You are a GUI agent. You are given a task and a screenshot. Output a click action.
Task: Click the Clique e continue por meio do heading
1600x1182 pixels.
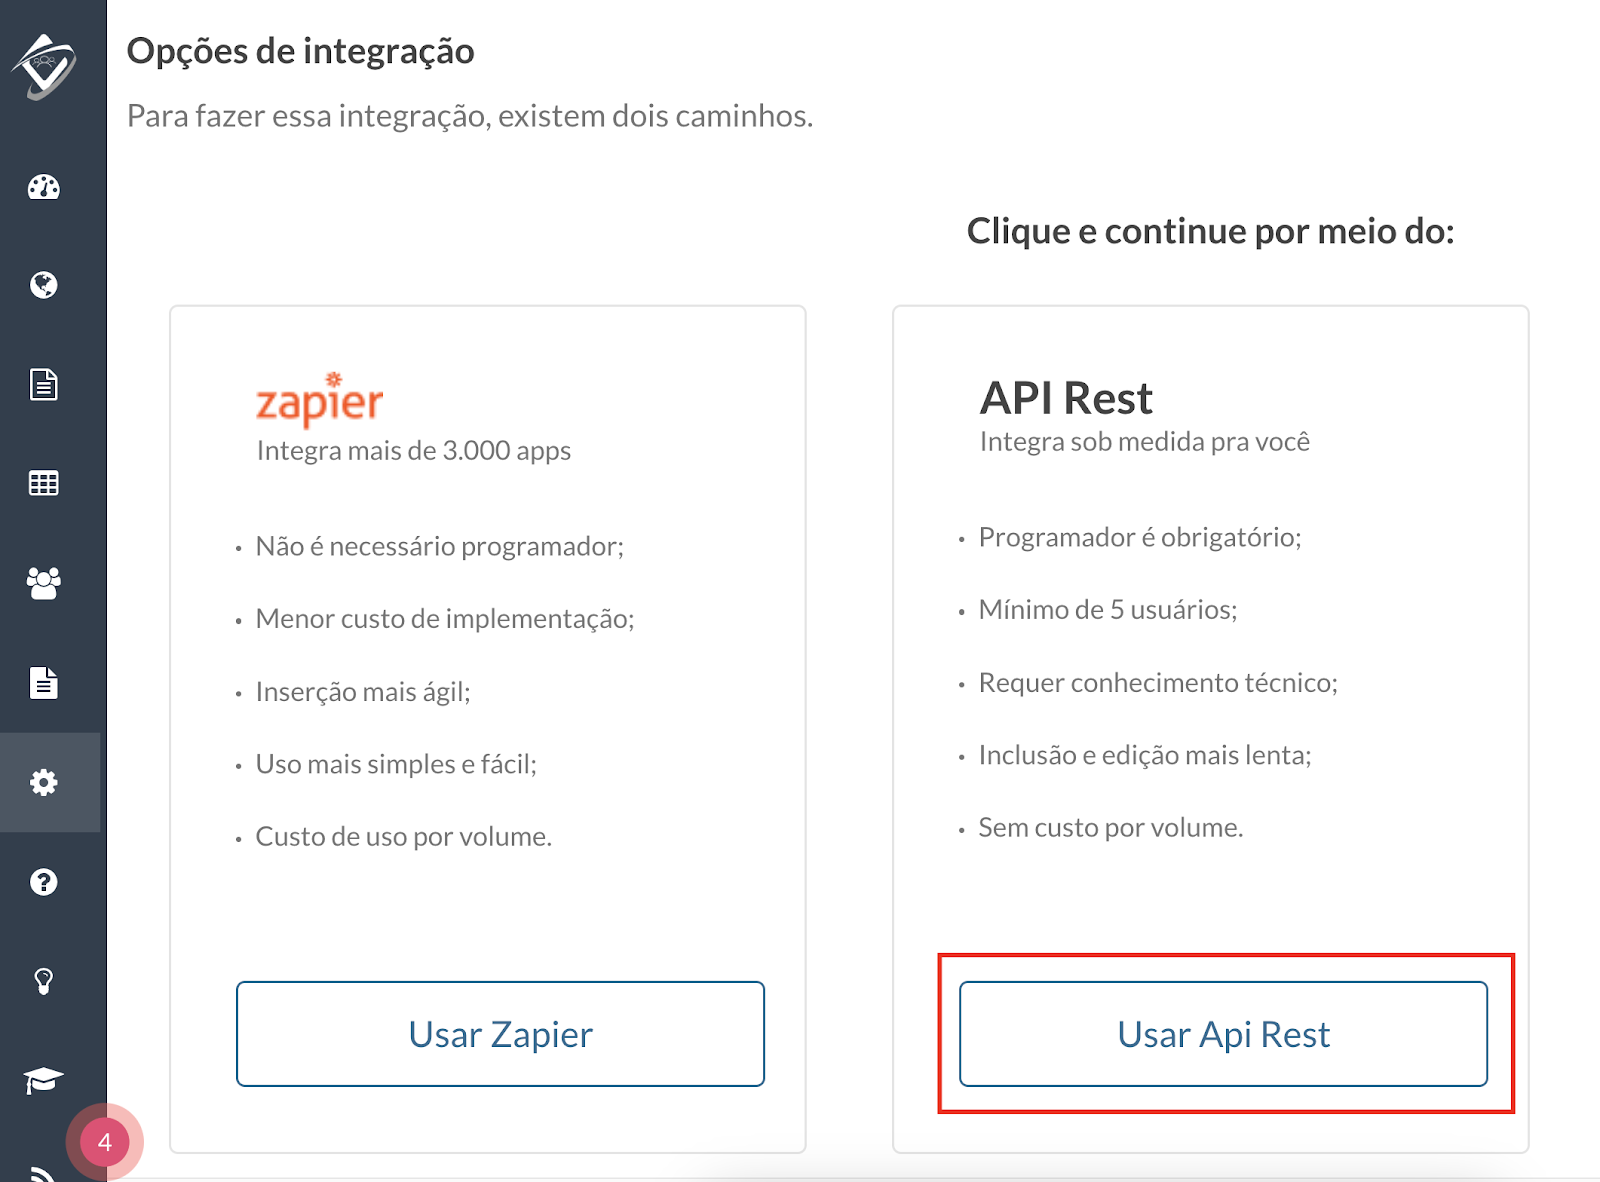click(1210, 231)
